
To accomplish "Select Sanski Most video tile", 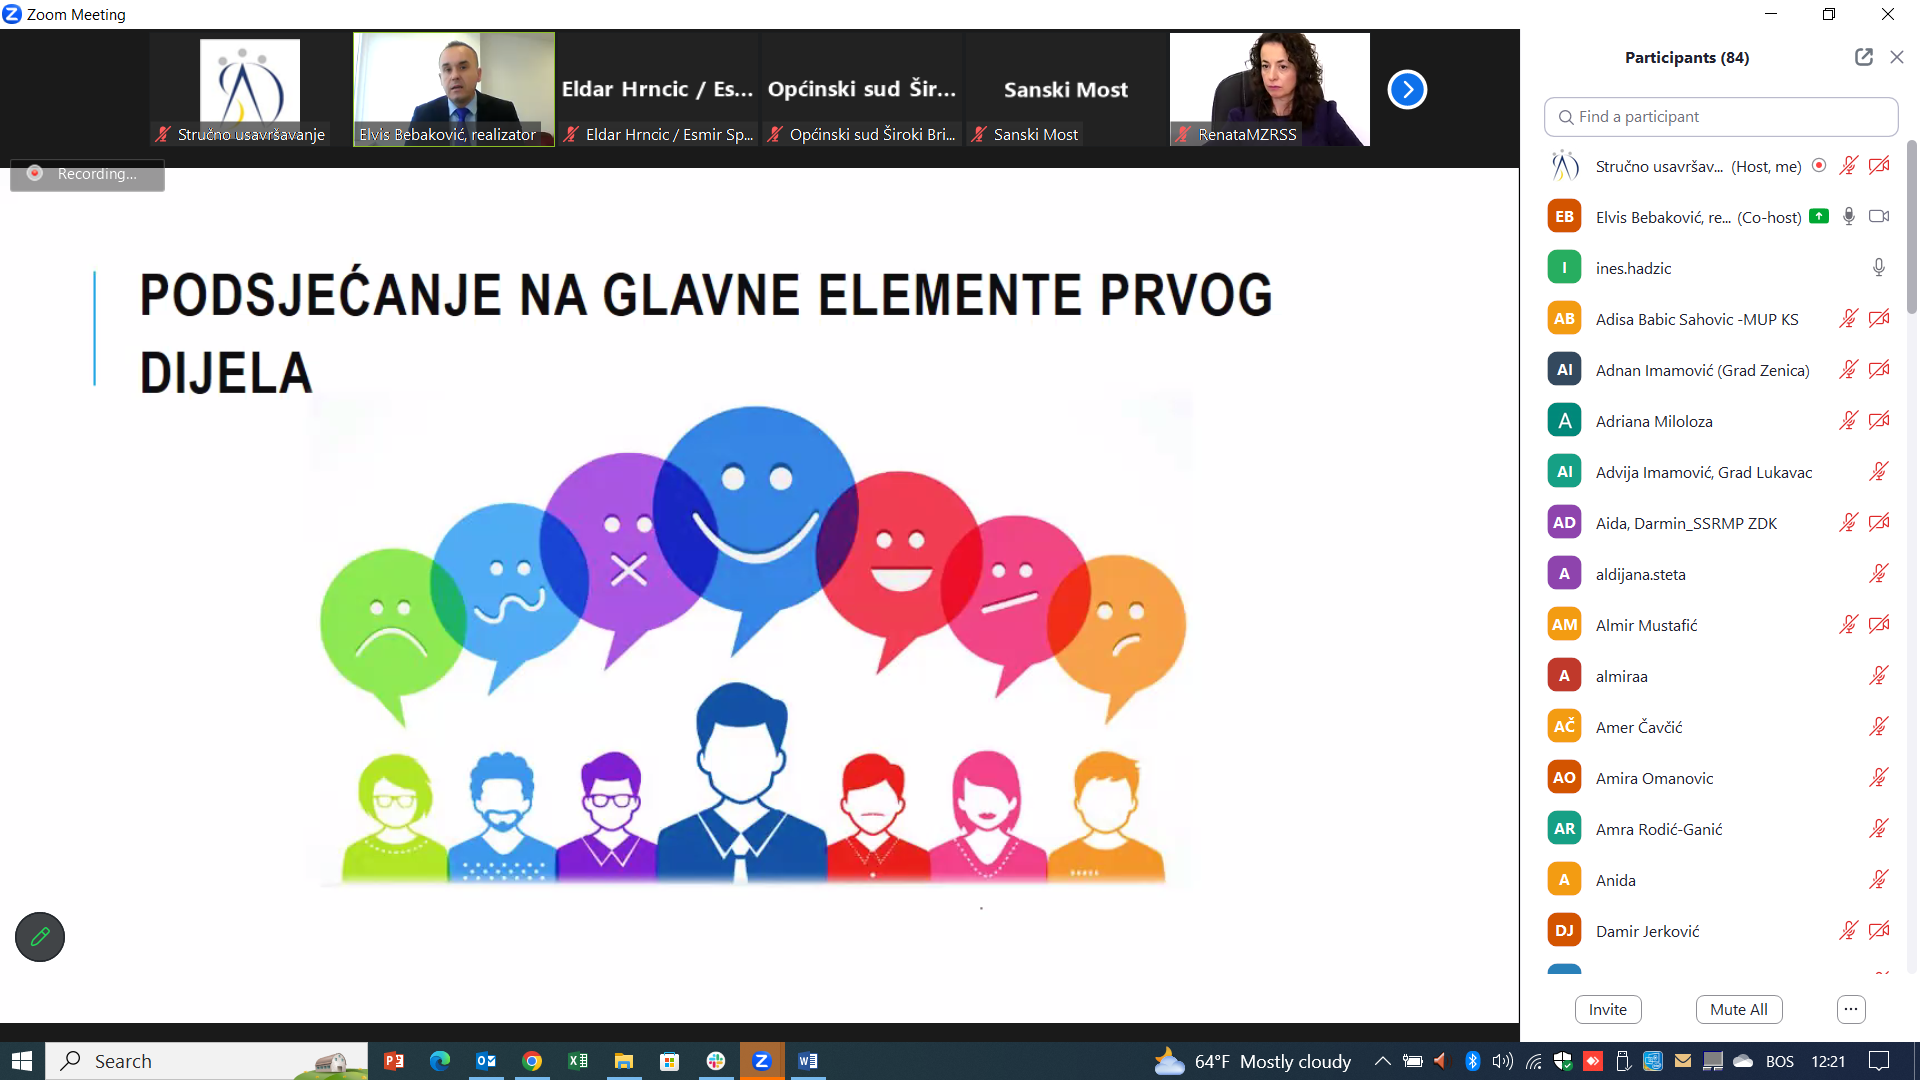I will point(1066,89).
